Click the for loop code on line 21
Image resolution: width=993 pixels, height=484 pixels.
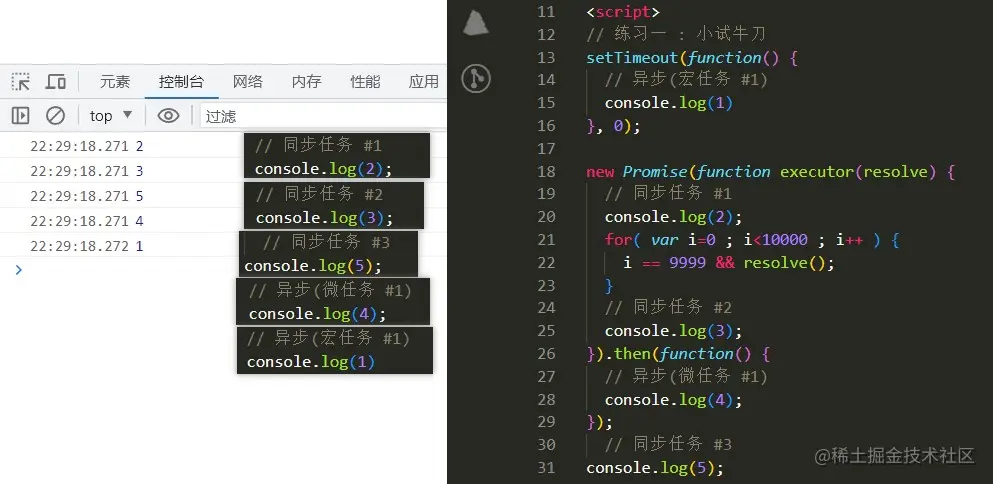(x=752, y=239)
